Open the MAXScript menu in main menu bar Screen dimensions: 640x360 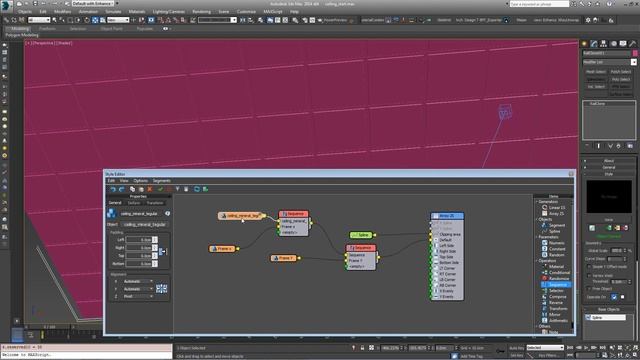point(273,12)
